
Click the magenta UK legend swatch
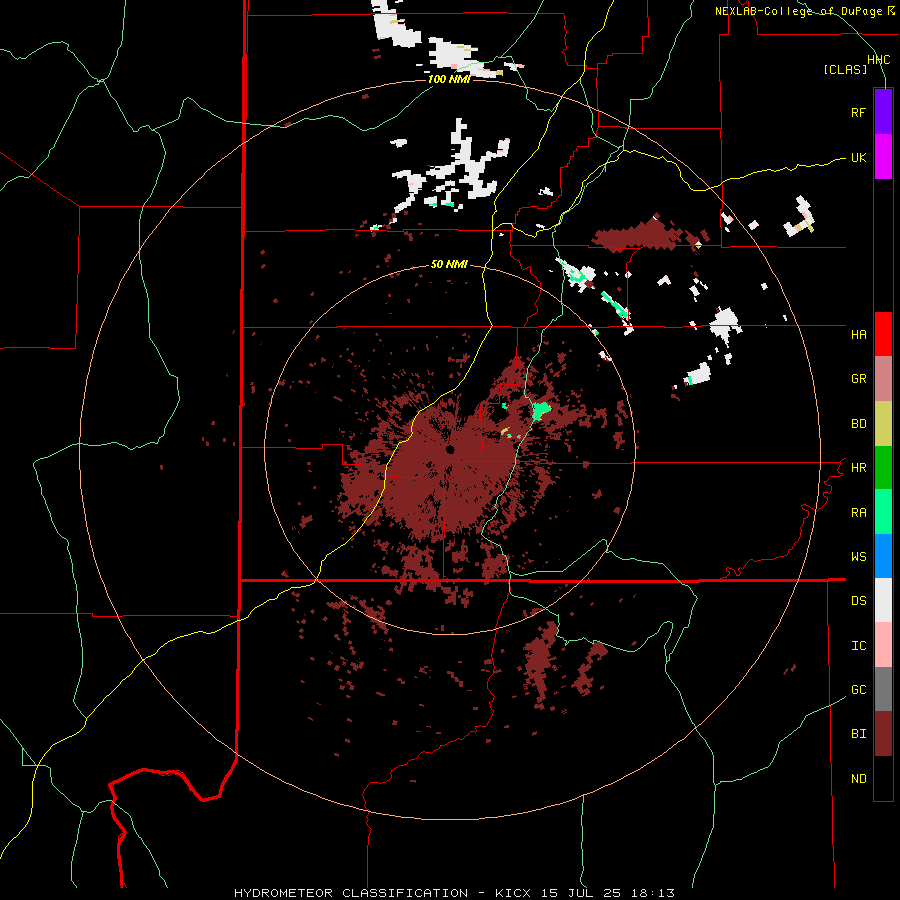[883, 157]
